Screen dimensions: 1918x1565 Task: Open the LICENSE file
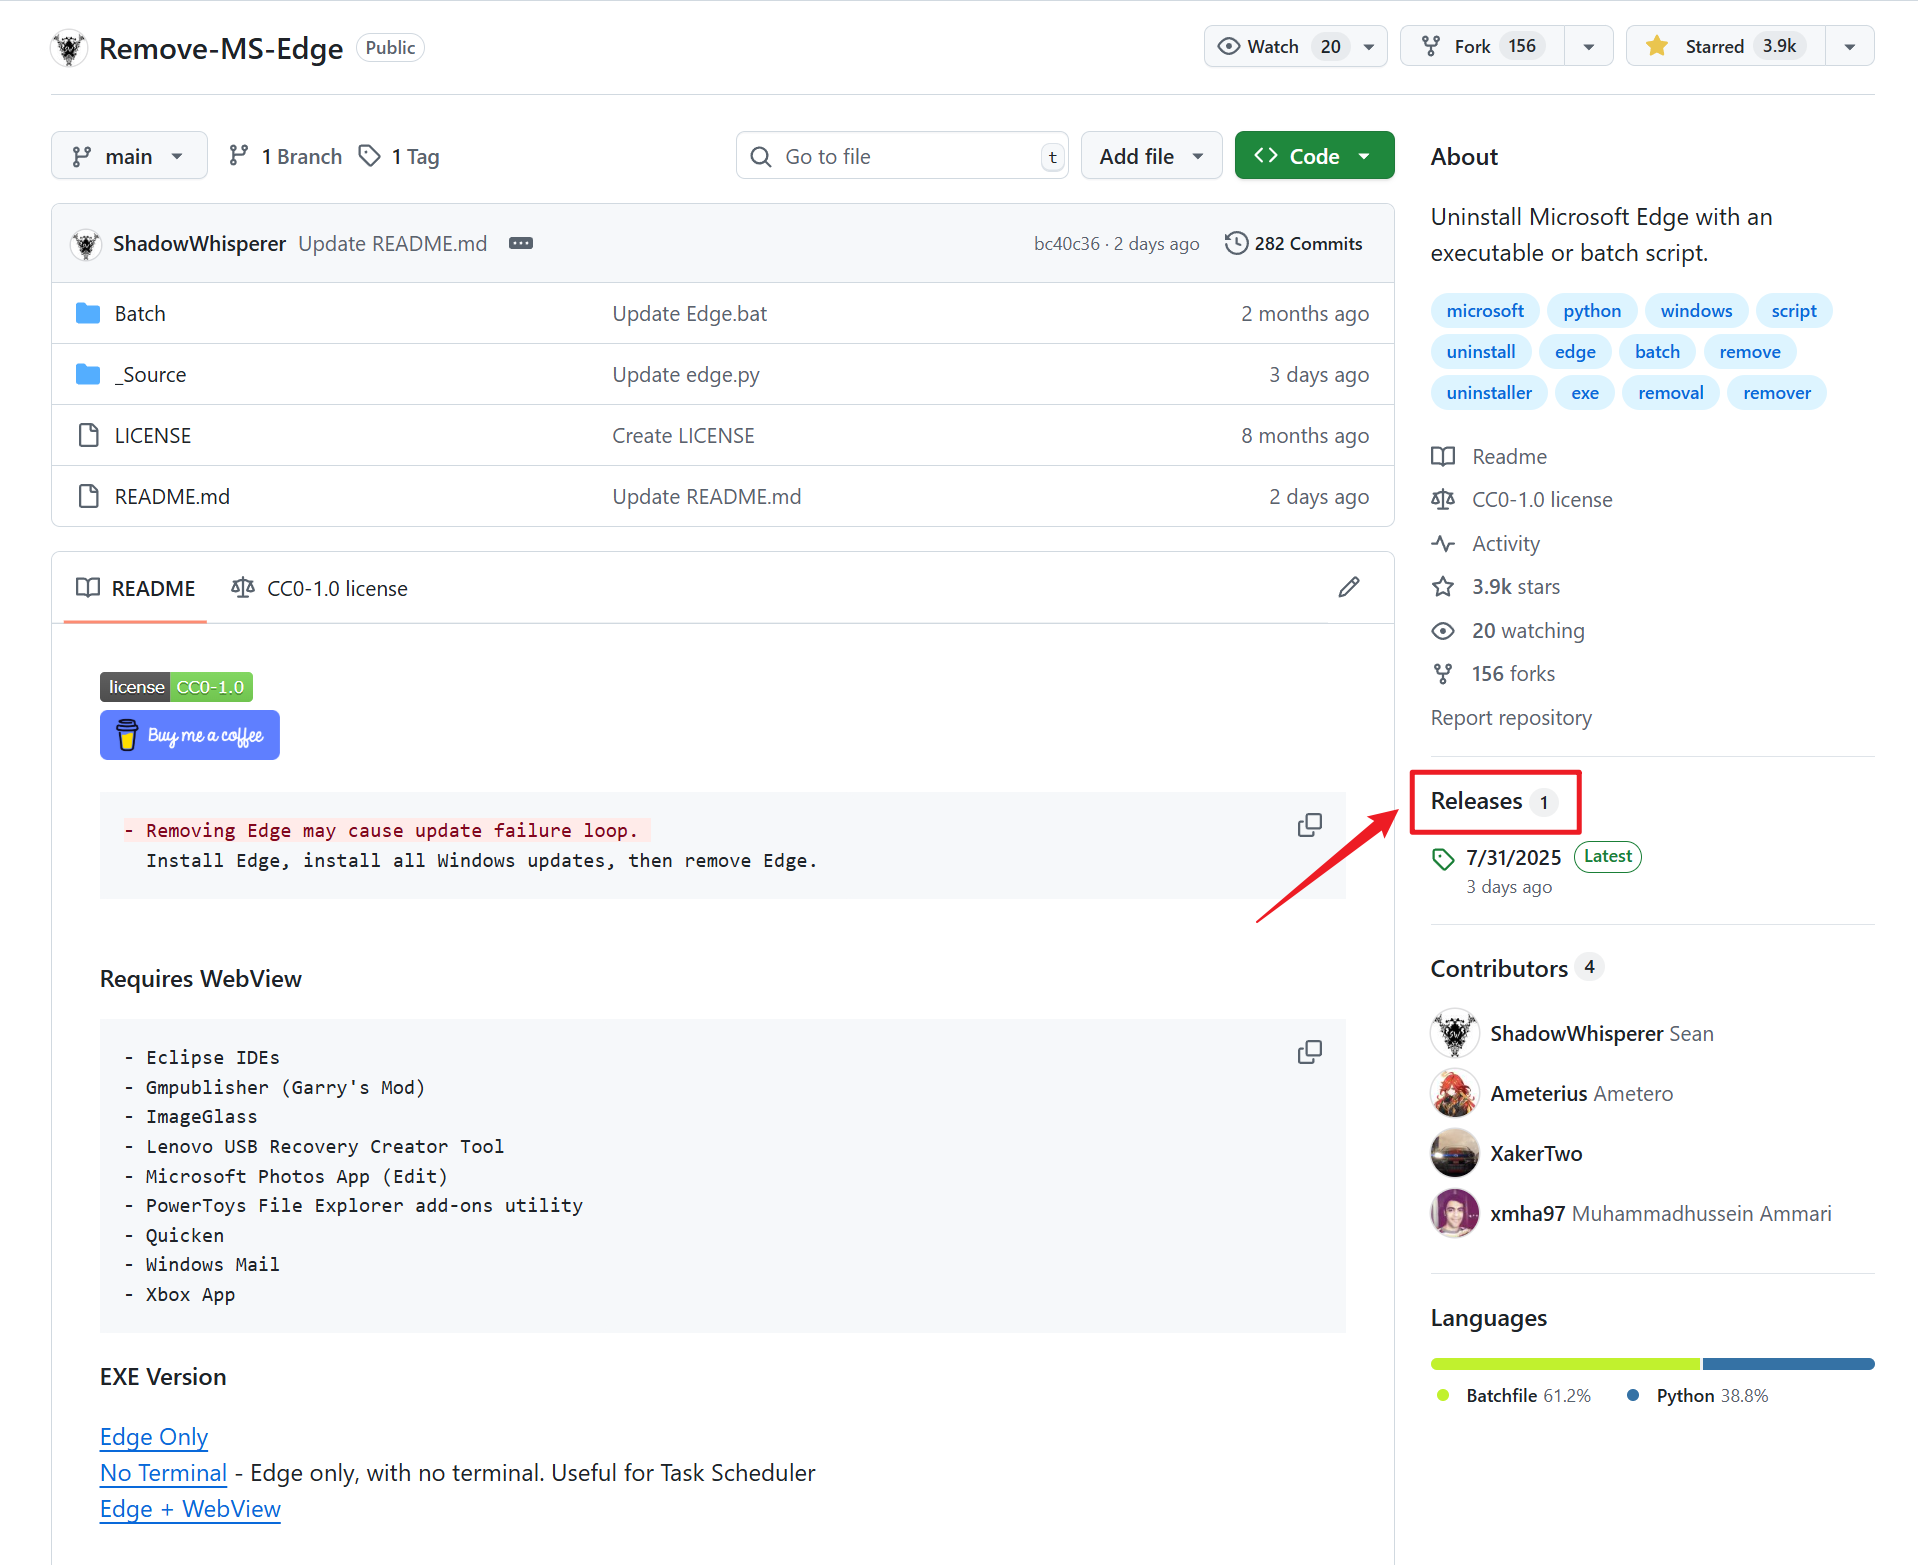coord(153,436)
